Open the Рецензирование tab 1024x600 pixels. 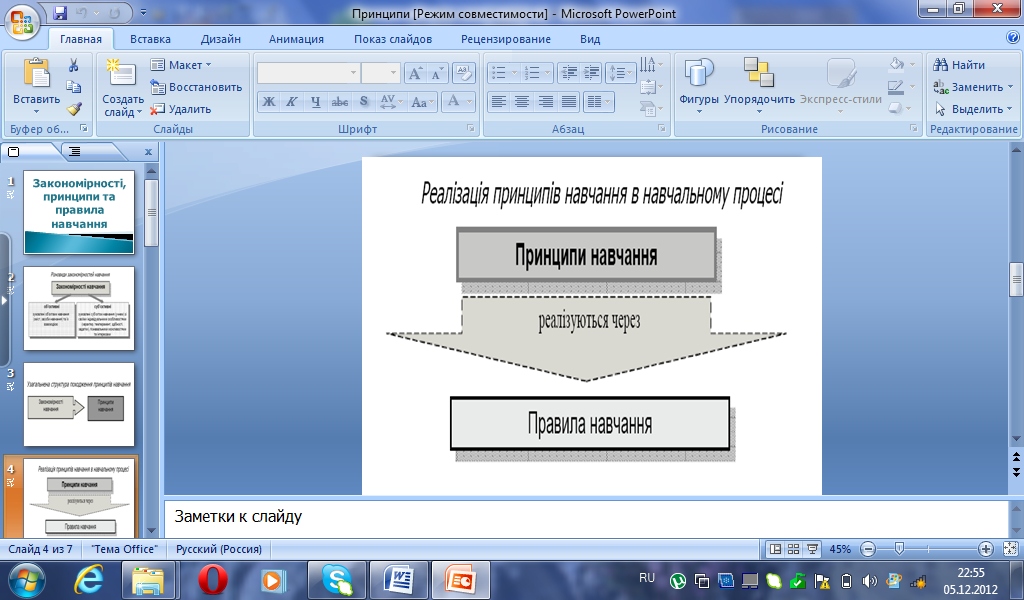point(506,39)
